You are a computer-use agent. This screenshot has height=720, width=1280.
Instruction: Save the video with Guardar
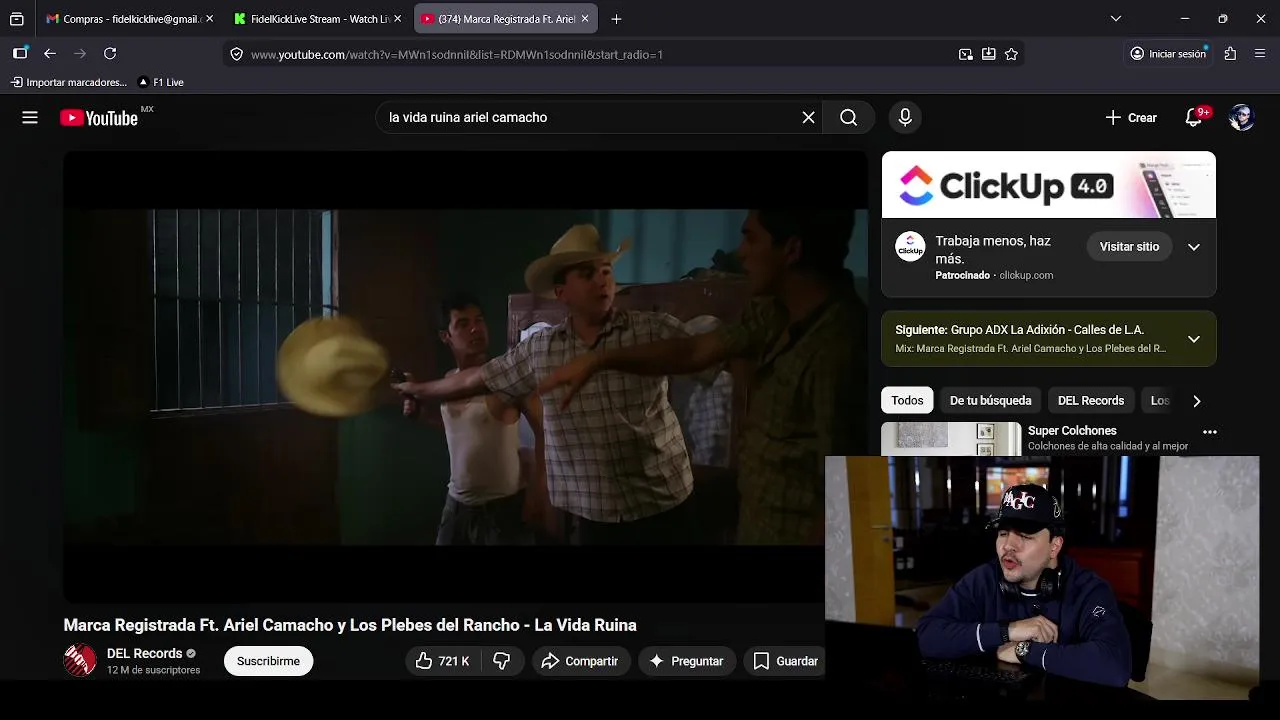[785, 661]
